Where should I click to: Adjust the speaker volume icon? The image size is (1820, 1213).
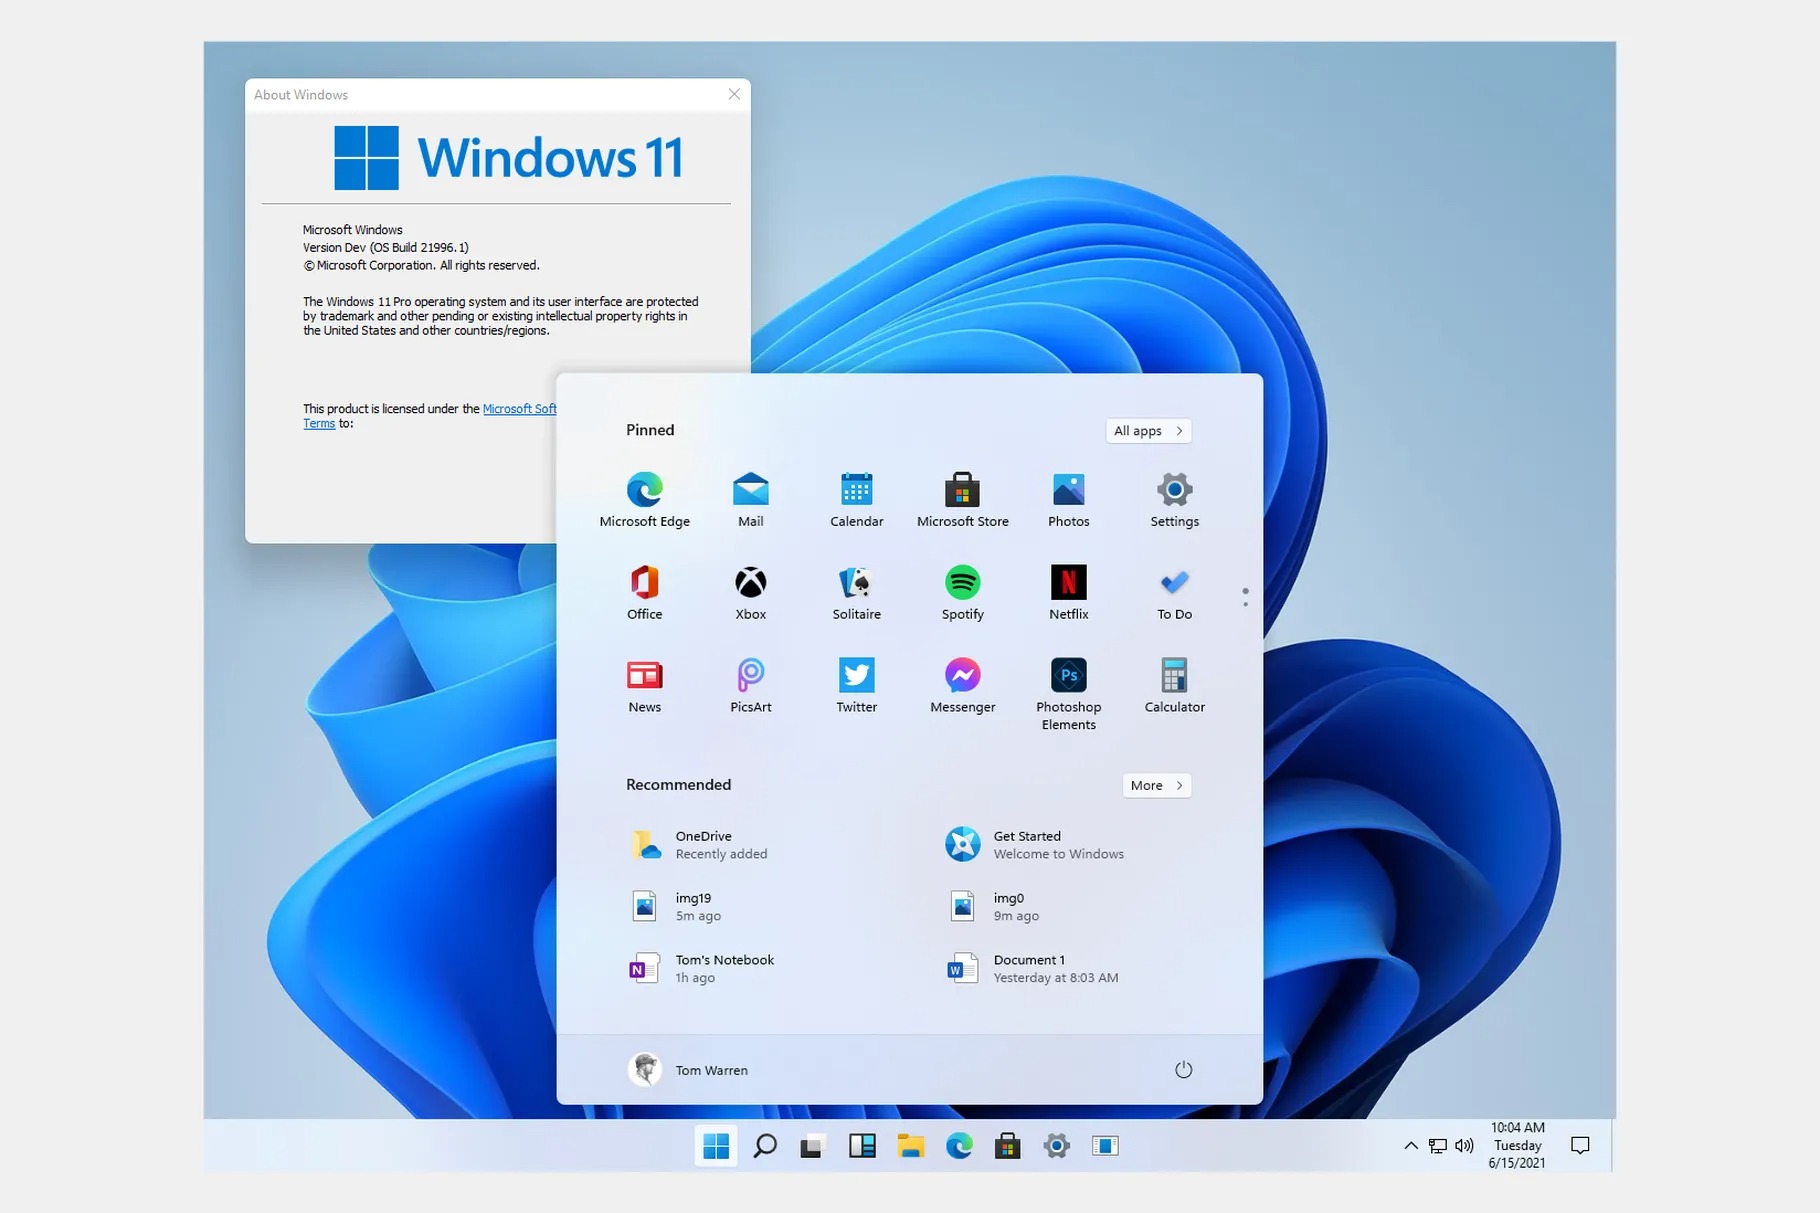point(1464,1146)
